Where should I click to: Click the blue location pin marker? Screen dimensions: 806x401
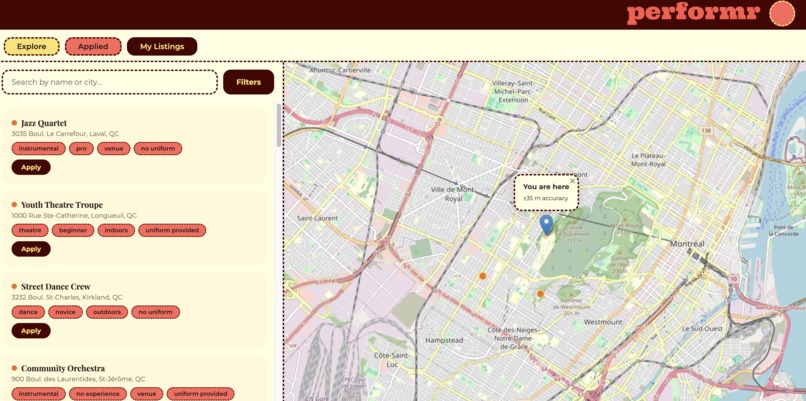pyautogui.click(x=546, y=225)
